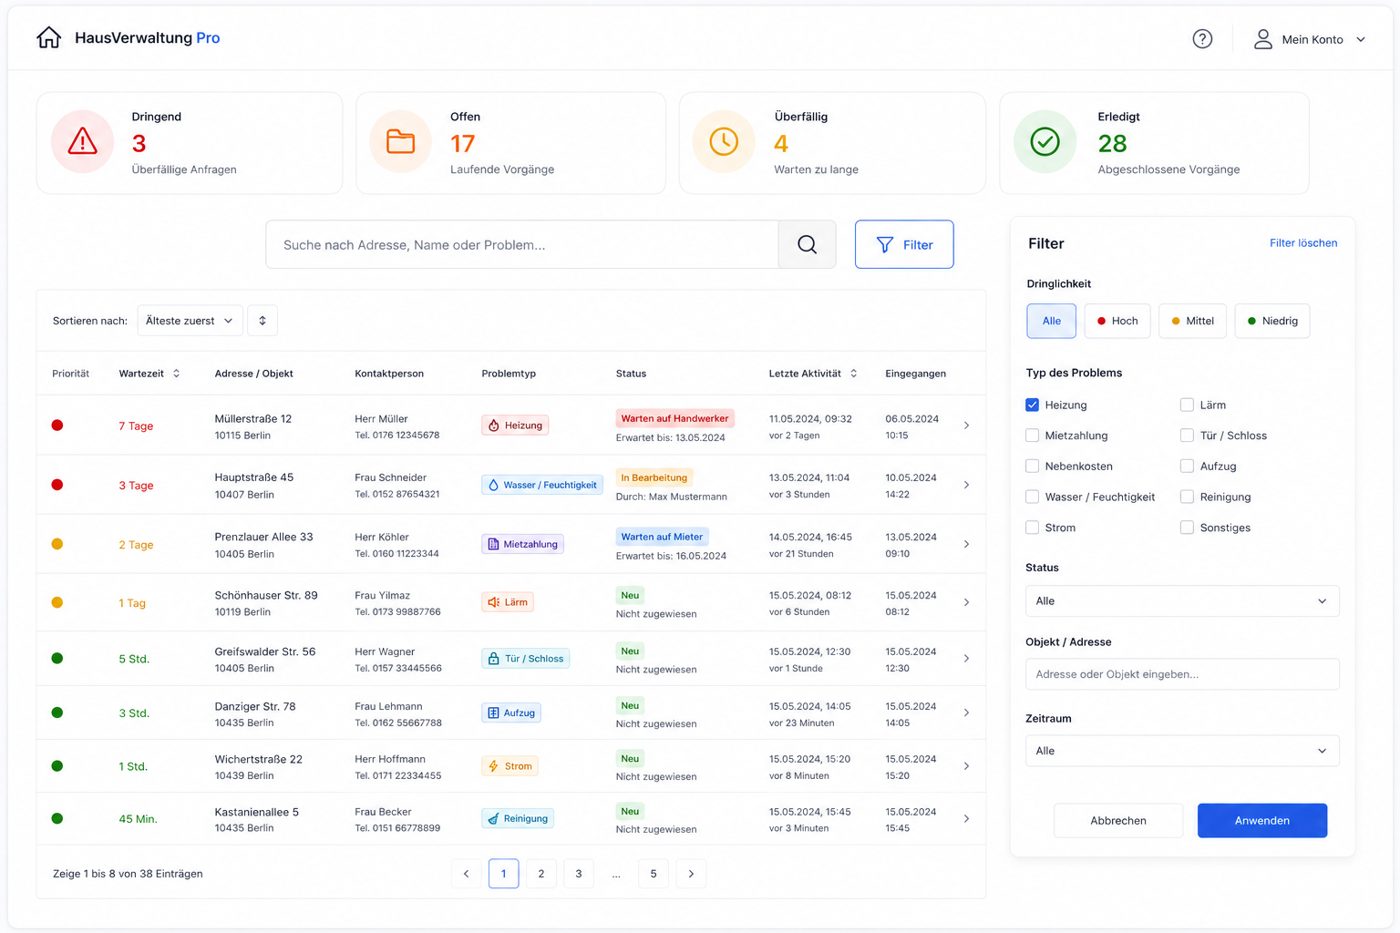Screen dimensions: 1400x933
Task: Click the sort arrows next to Wartezeit
Action: click(x=176, y=374)
